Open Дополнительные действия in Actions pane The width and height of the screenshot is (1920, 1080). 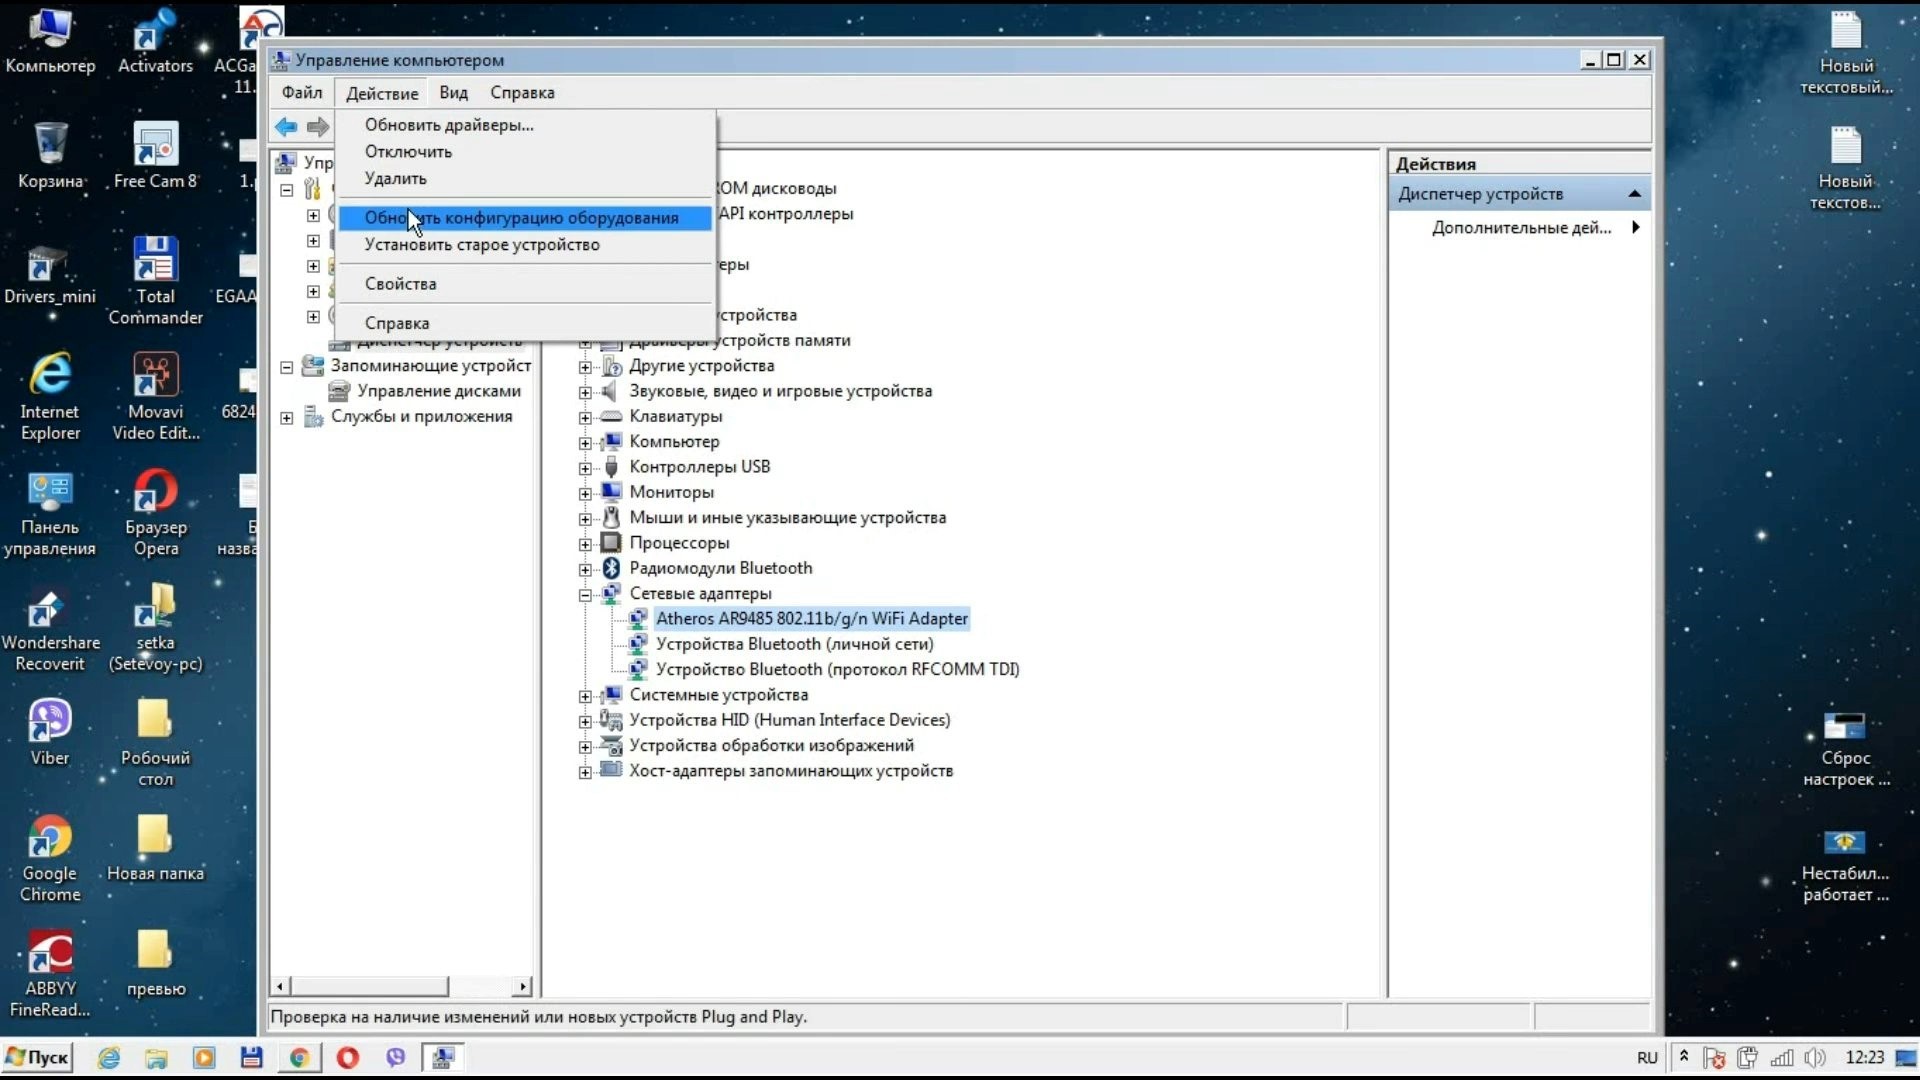point(1521,228)
